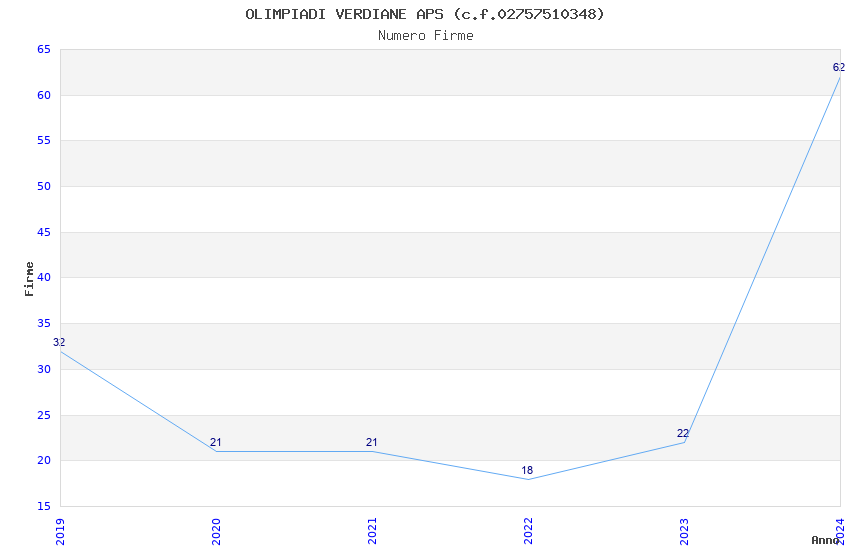The width and height of the screenshot is (850, 550).
Task: Click the 2022 x-axis year label
Action: [x=528, y=532]
